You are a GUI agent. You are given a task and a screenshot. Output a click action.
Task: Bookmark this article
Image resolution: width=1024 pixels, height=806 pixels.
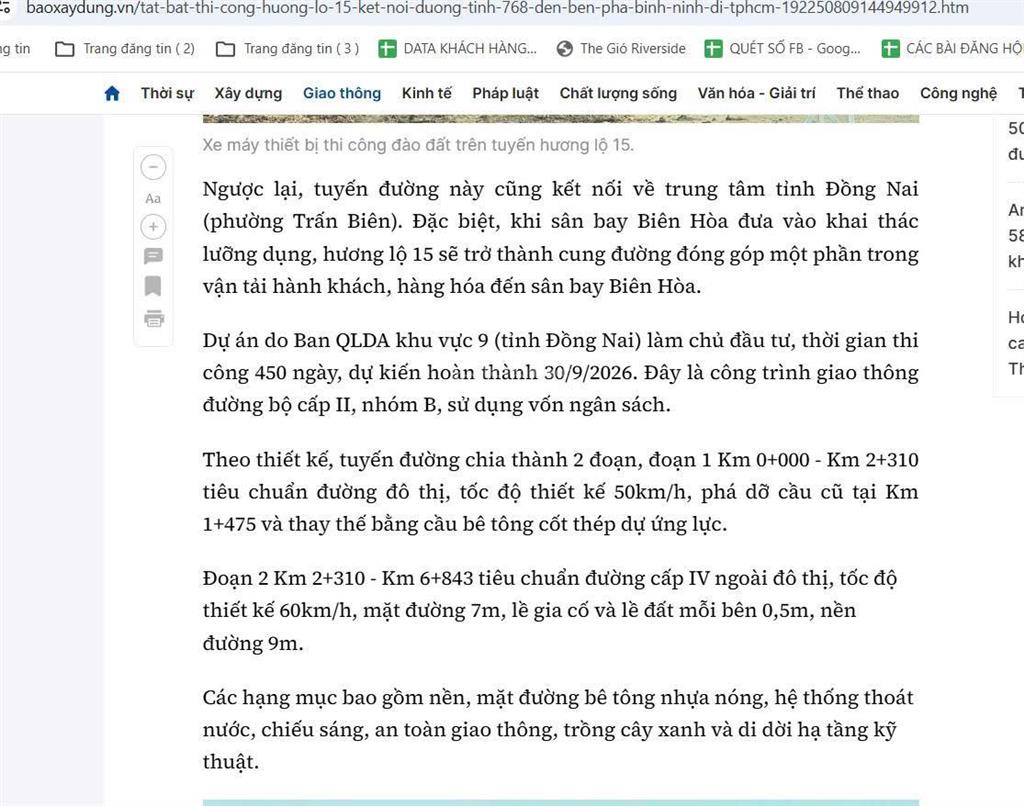pyautogui.click(x=153, y=286)
